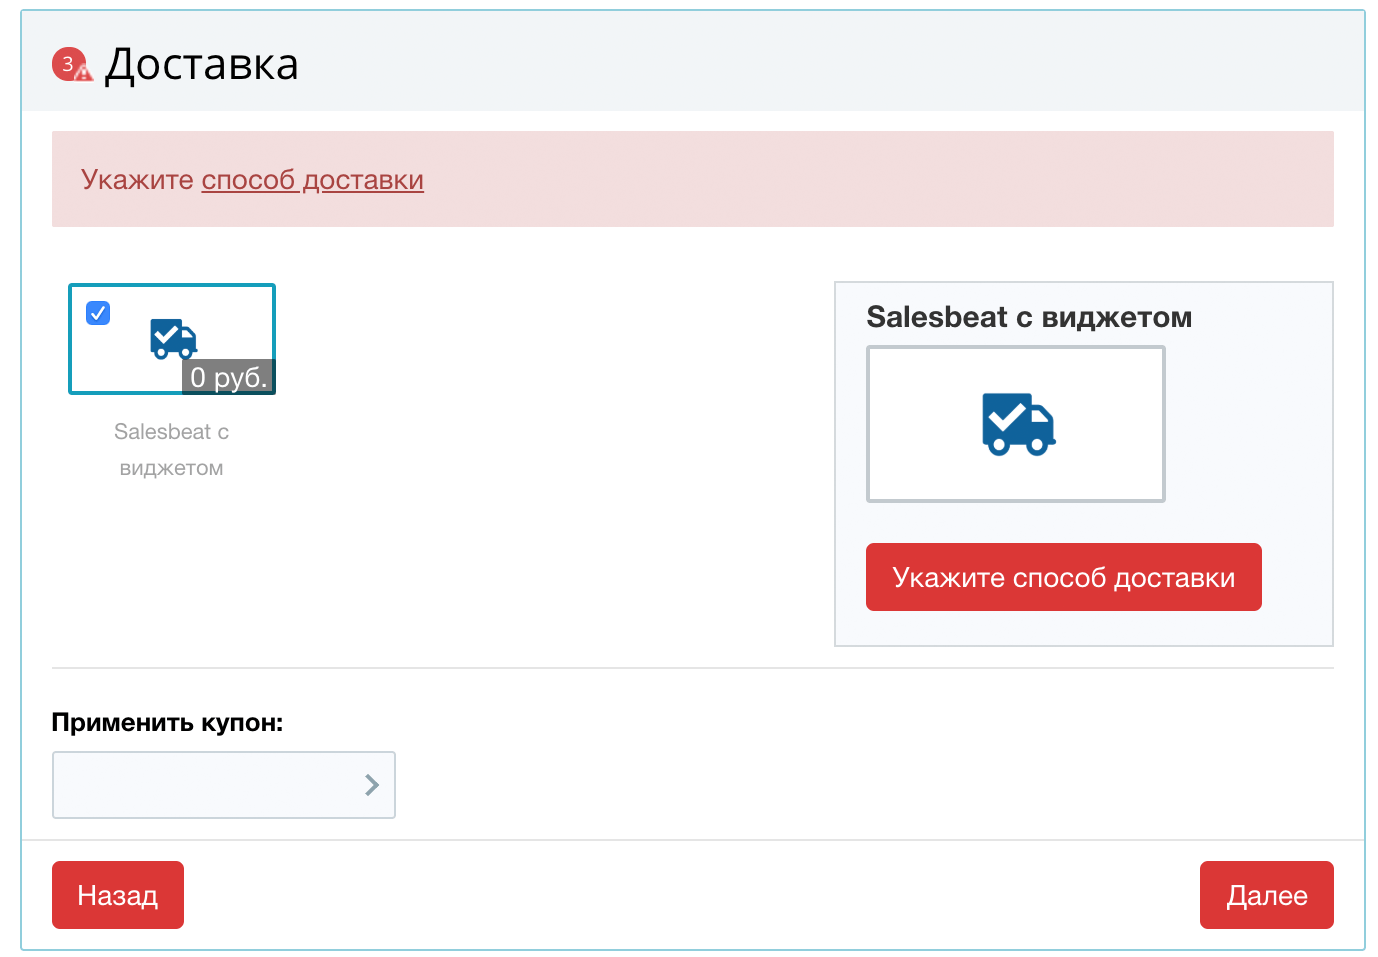This screenshot has width=1378, height=957.
Task: Click the red 'Укажите способ доставки' button
Action: (1063, 577)
